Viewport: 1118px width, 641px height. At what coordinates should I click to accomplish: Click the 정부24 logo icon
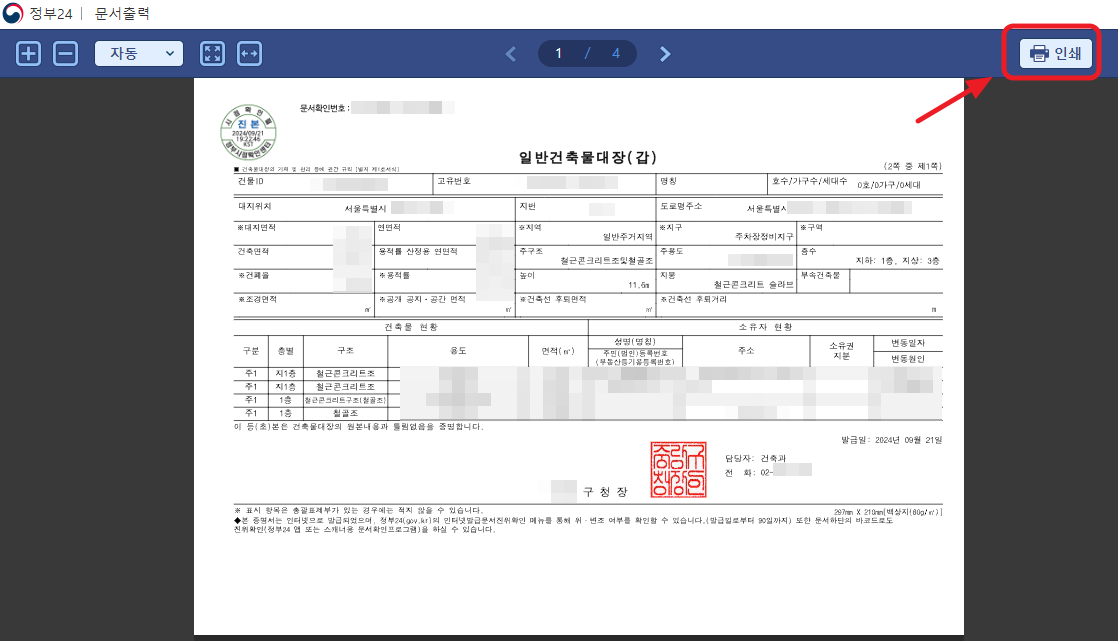(13, 13)
